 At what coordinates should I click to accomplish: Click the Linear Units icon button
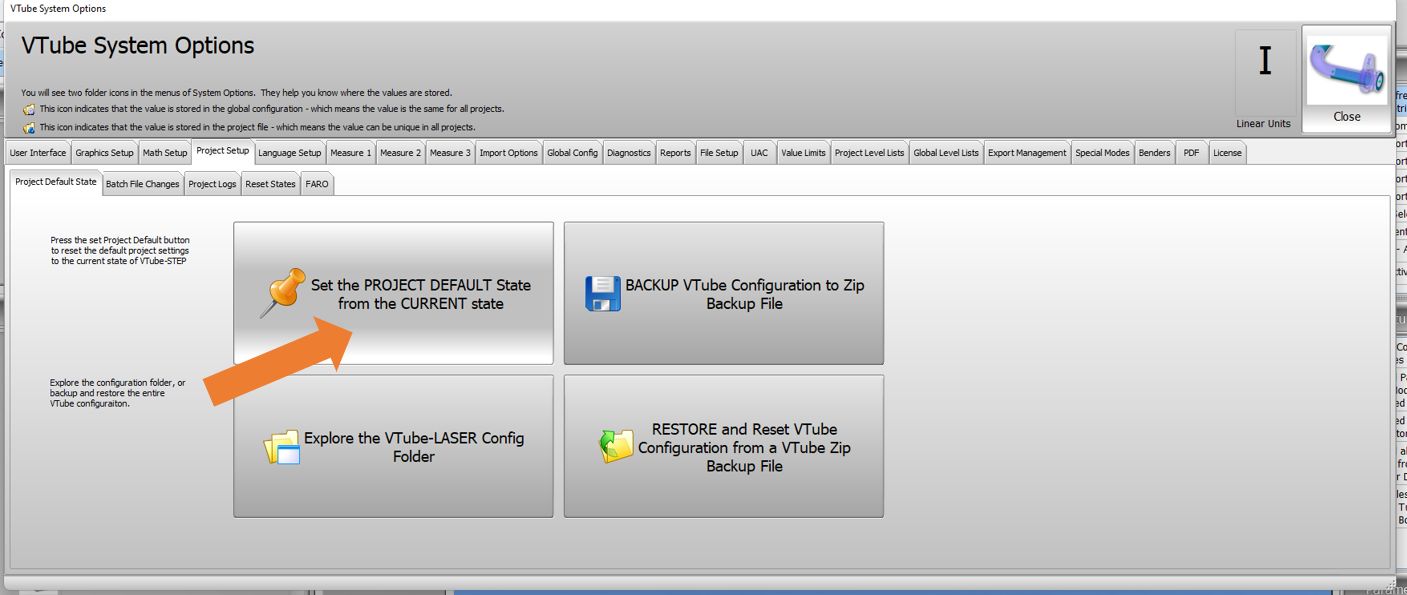[x=1264, y=80]
